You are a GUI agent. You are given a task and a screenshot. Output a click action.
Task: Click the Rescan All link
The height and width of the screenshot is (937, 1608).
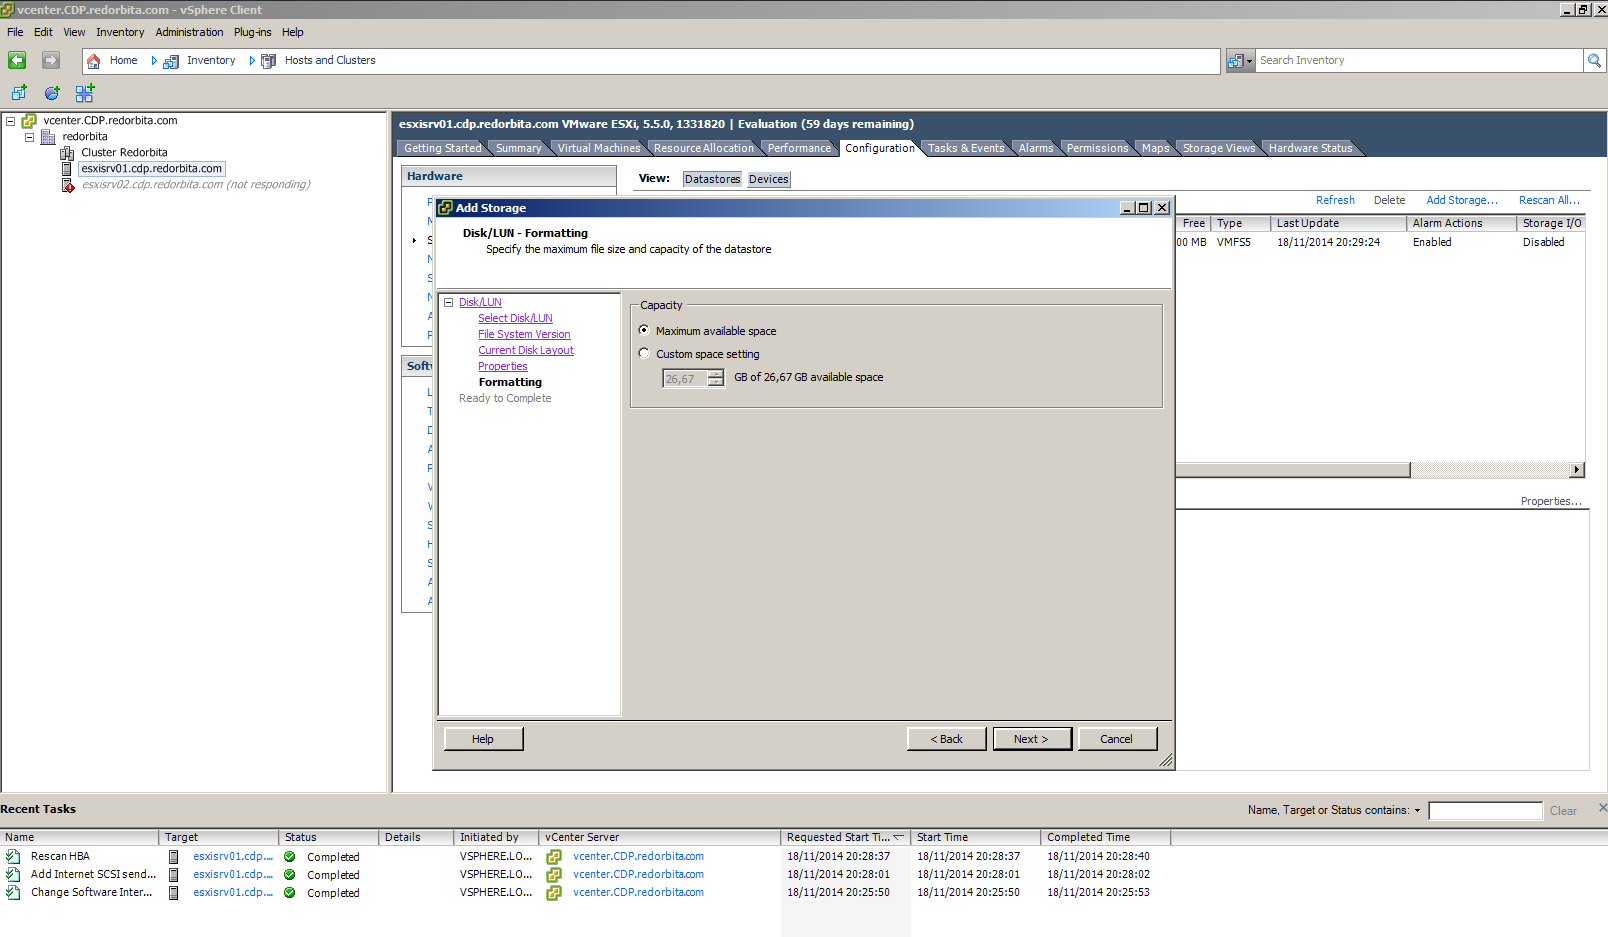click(1548, 200)
